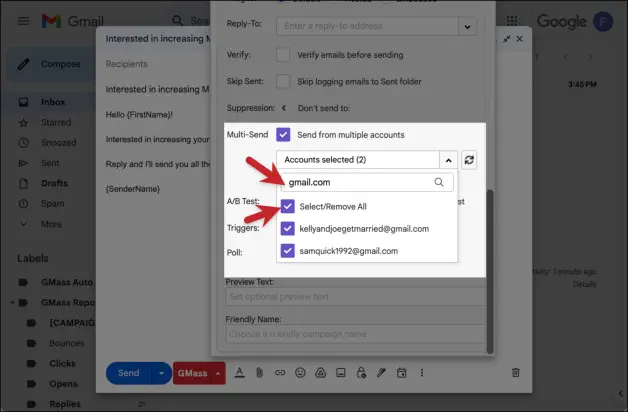This screenshot has height=412, width=628.
Task: Click the insert from Drive icon
Action: pyautogui.click(x=320, y=373)
